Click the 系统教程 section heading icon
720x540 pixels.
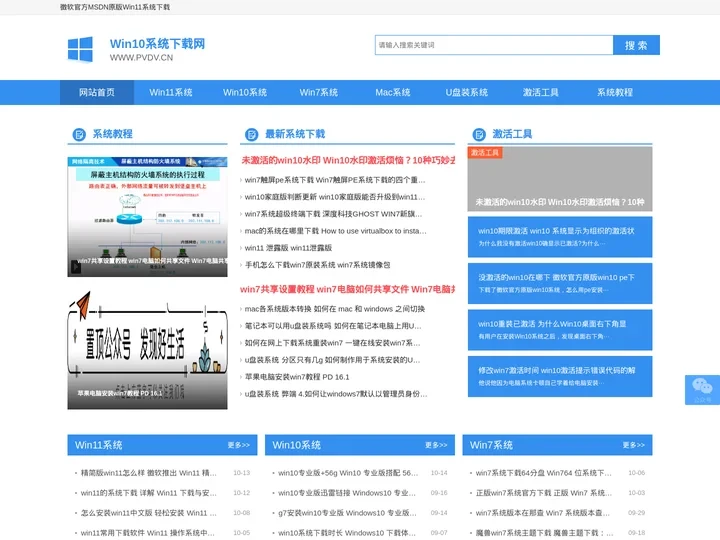(x=79, y=135)
